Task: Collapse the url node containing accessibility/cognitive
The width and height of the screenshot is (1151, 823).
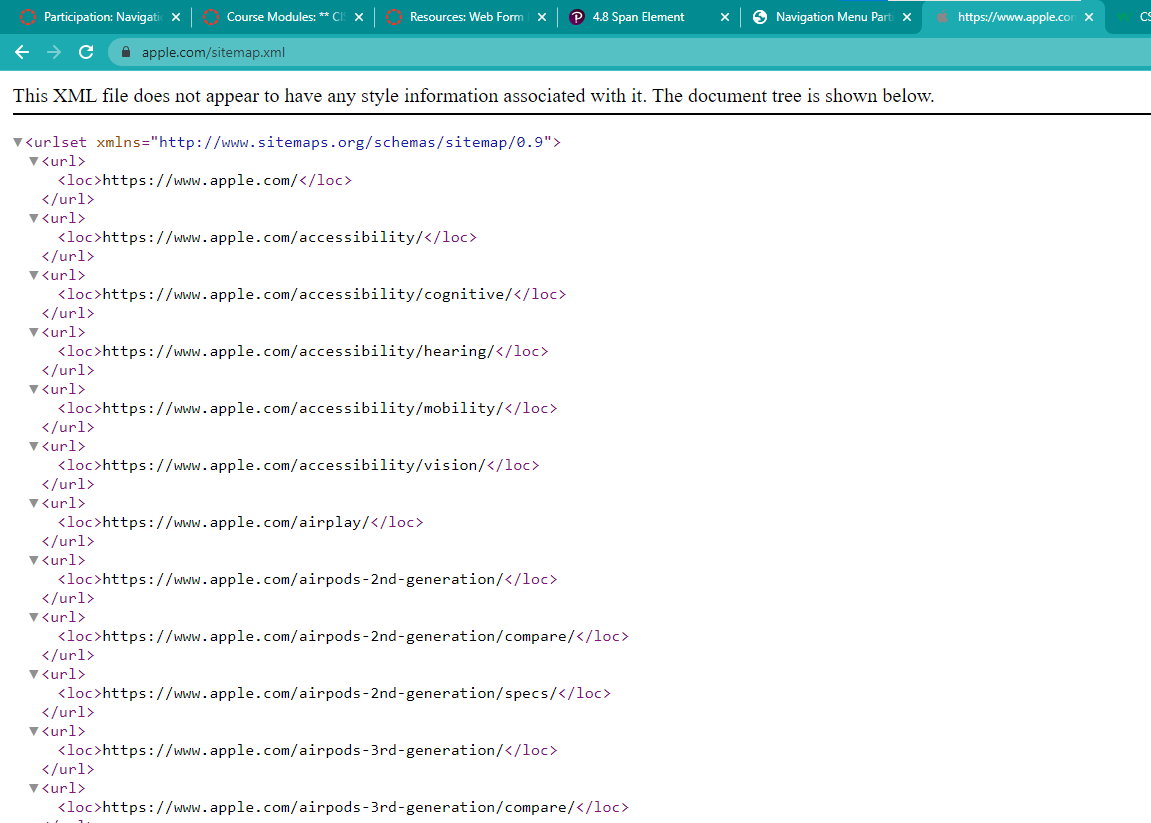Action: pos(34,275)
